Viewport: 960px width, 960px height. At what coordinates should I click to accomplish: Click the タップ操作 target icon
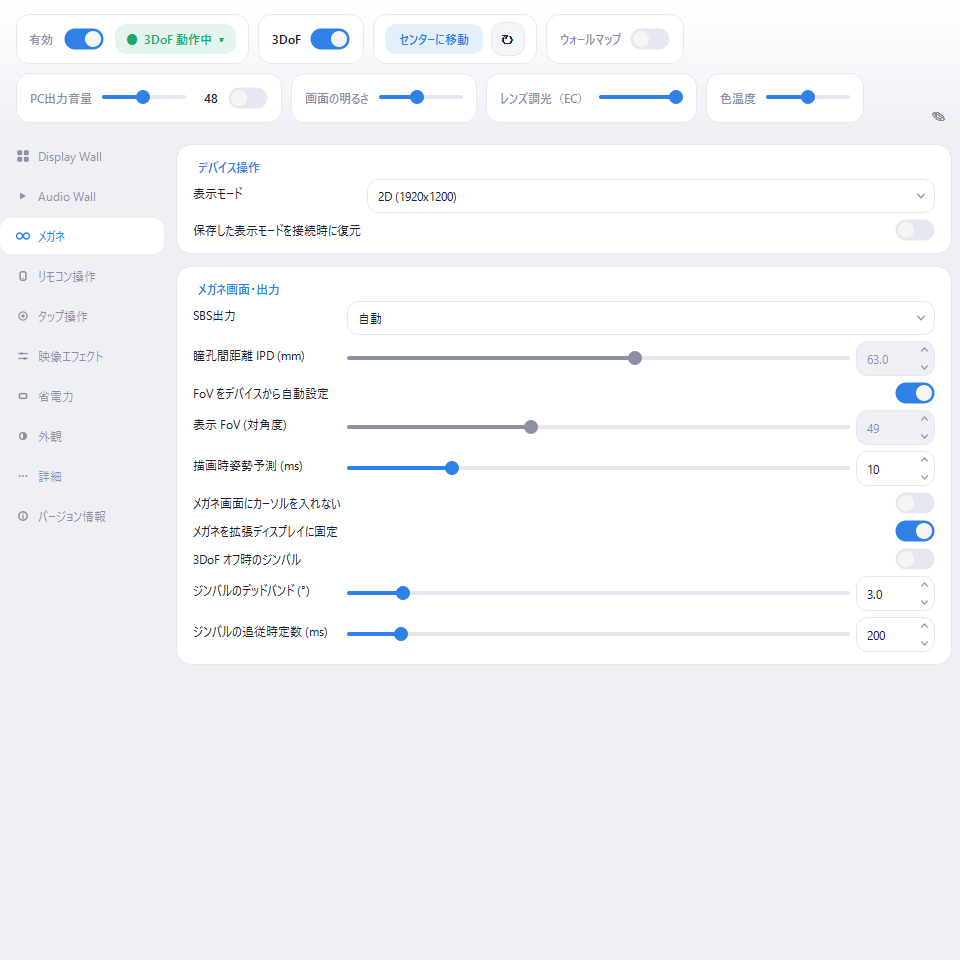[23, 317]
